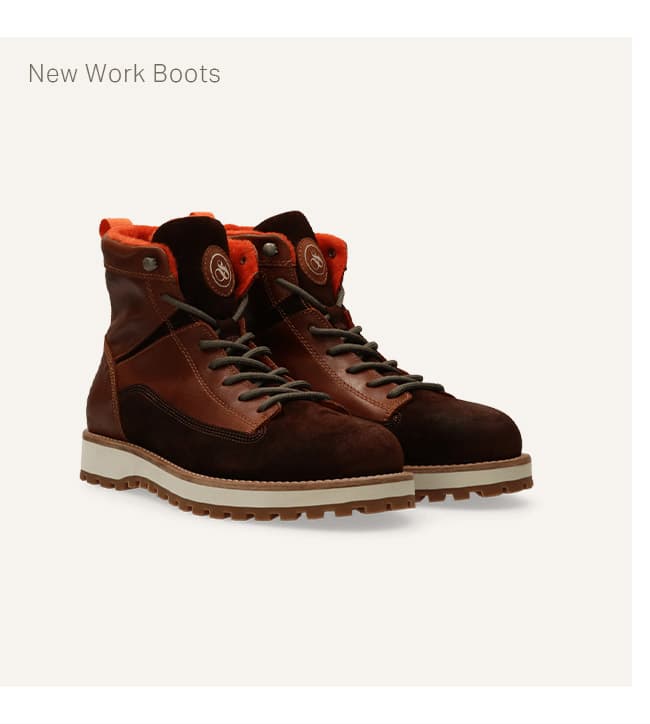Select the metal eyelet on right boot collar
Screen dimensions: 650x724
(270, 249)
